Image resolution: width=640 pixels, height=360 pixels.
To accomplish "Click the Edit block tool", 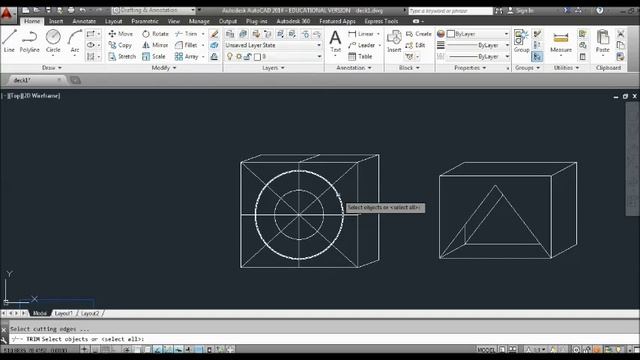I will [416, 45].
